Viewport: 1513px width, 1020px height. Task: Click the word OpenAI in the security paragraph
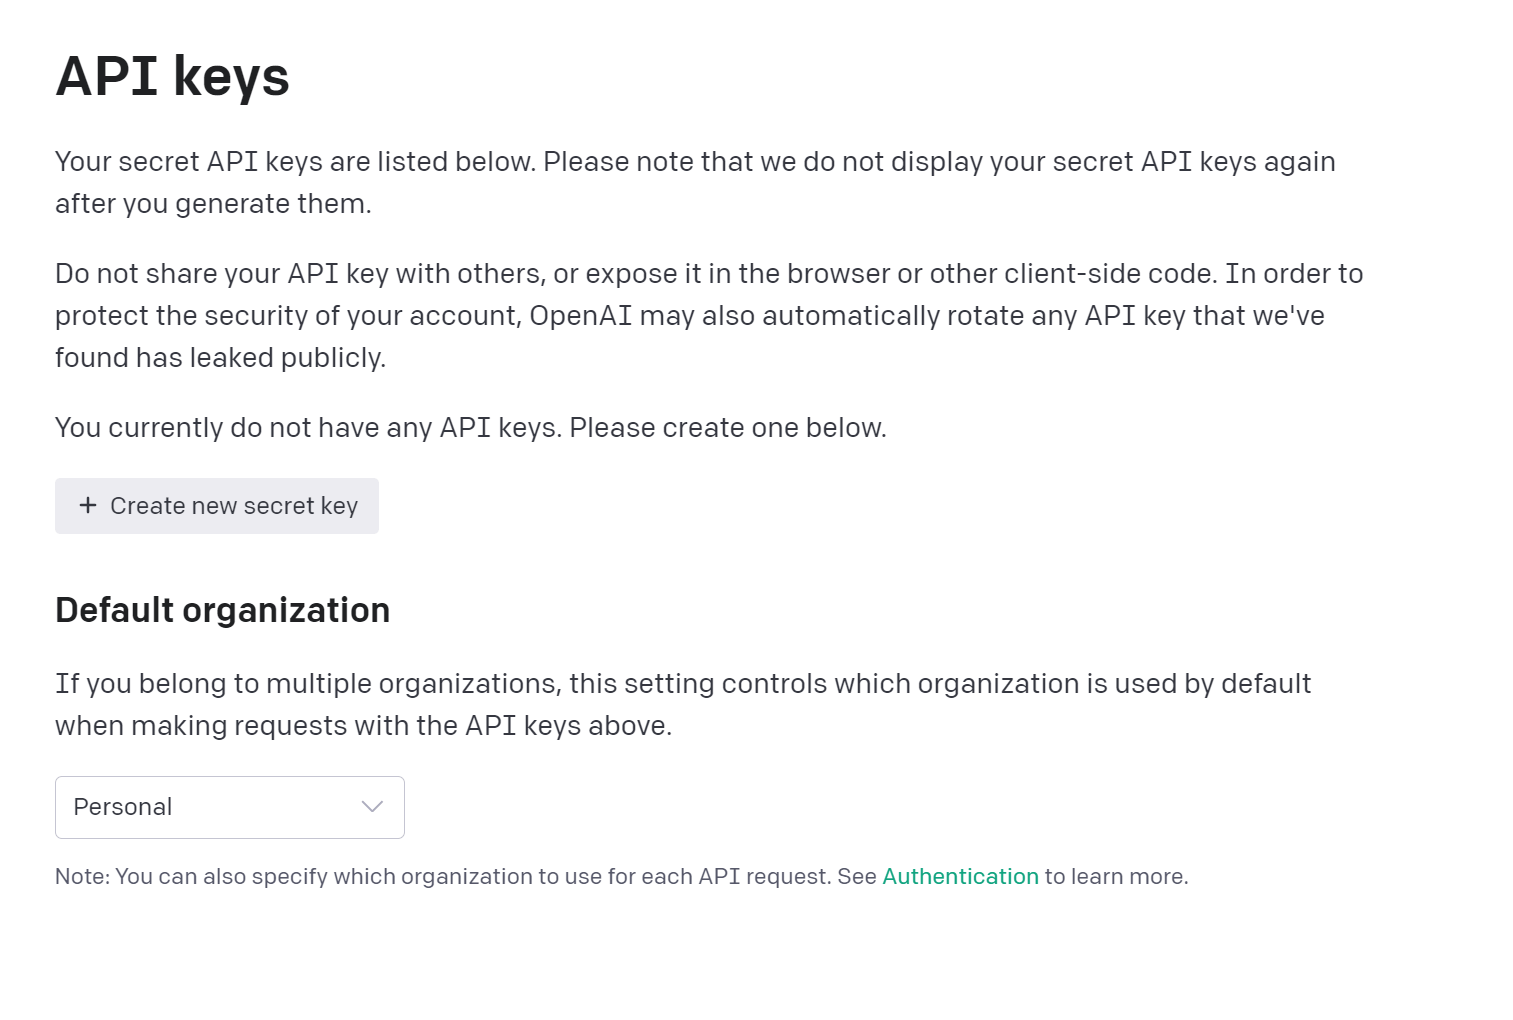pos(580,316)
